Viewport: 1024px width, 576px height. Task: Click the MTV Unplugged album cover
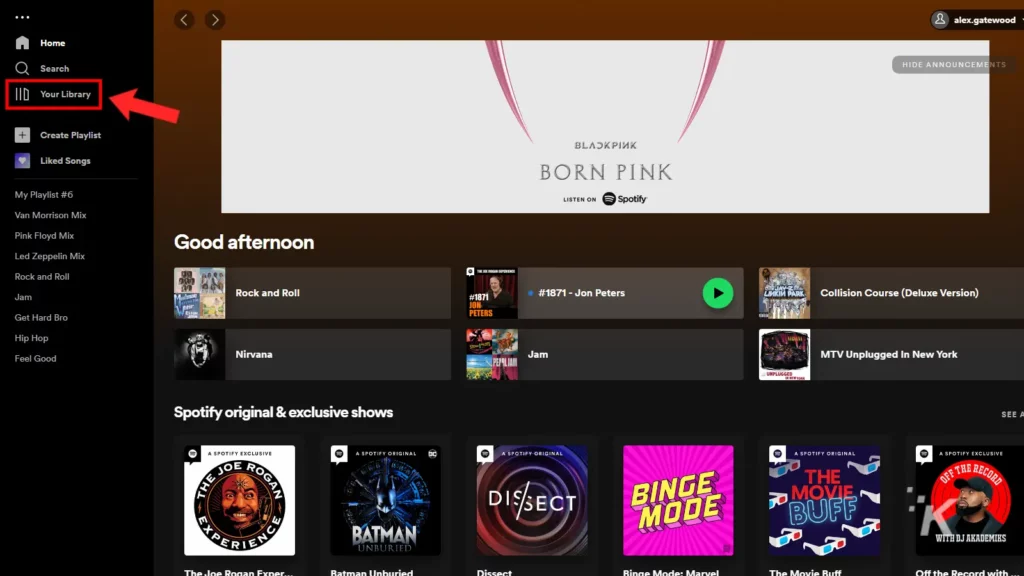tap(784, 355)
